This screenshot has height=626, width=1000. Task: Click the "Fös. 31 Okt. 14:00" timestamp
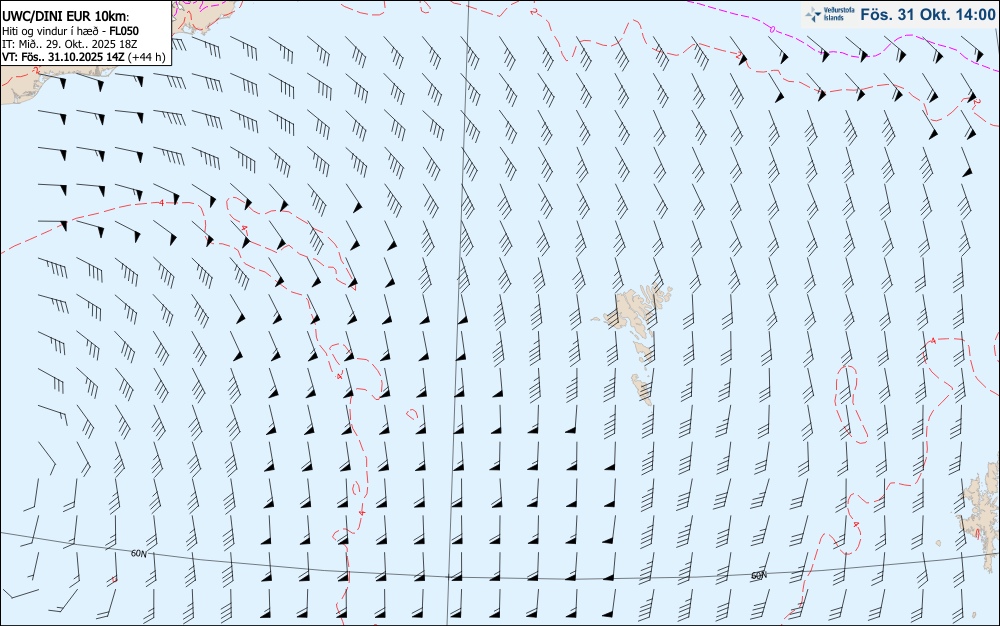(927, 14)
